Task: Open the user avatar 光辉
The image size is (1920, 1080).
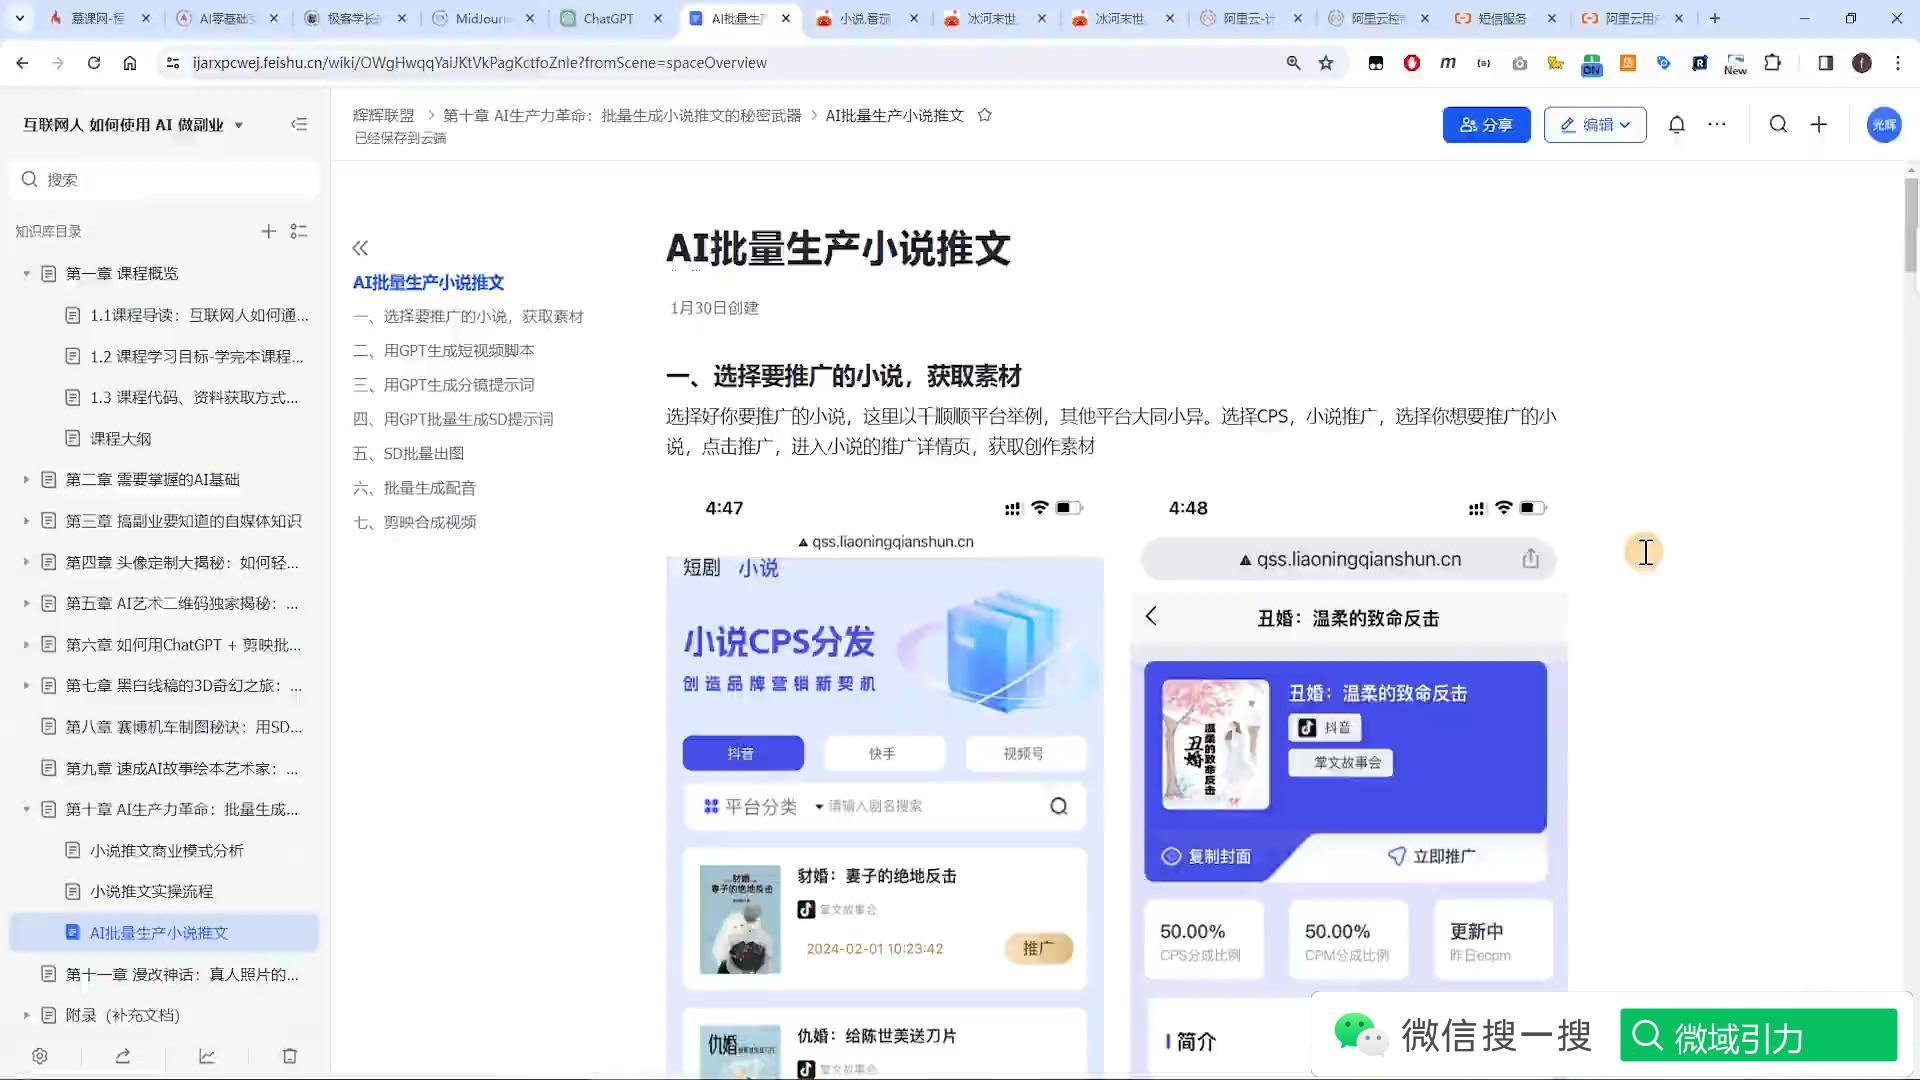Action: pos(1884,125)
